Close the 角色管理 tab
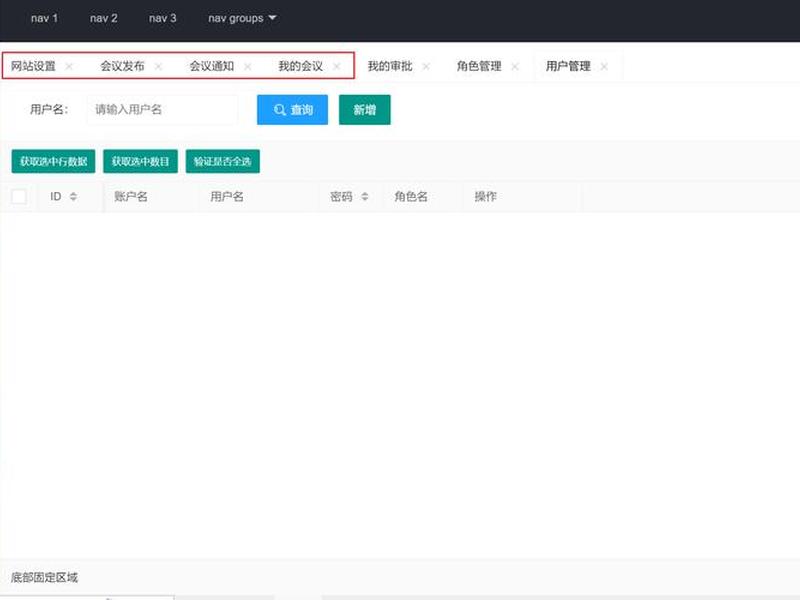The image size is (800, 600). pos(515,66)
